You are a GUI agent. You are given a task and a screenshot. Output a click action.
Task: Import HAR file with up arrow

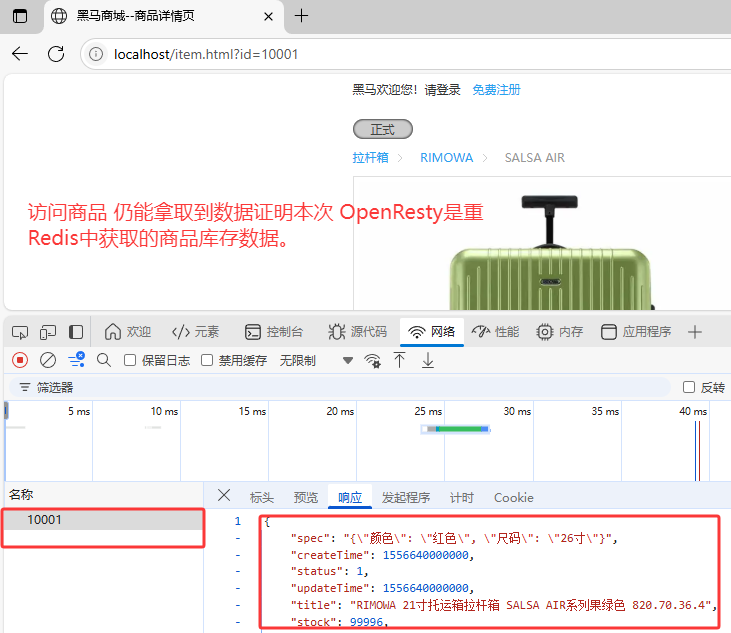tap(400, 360)
